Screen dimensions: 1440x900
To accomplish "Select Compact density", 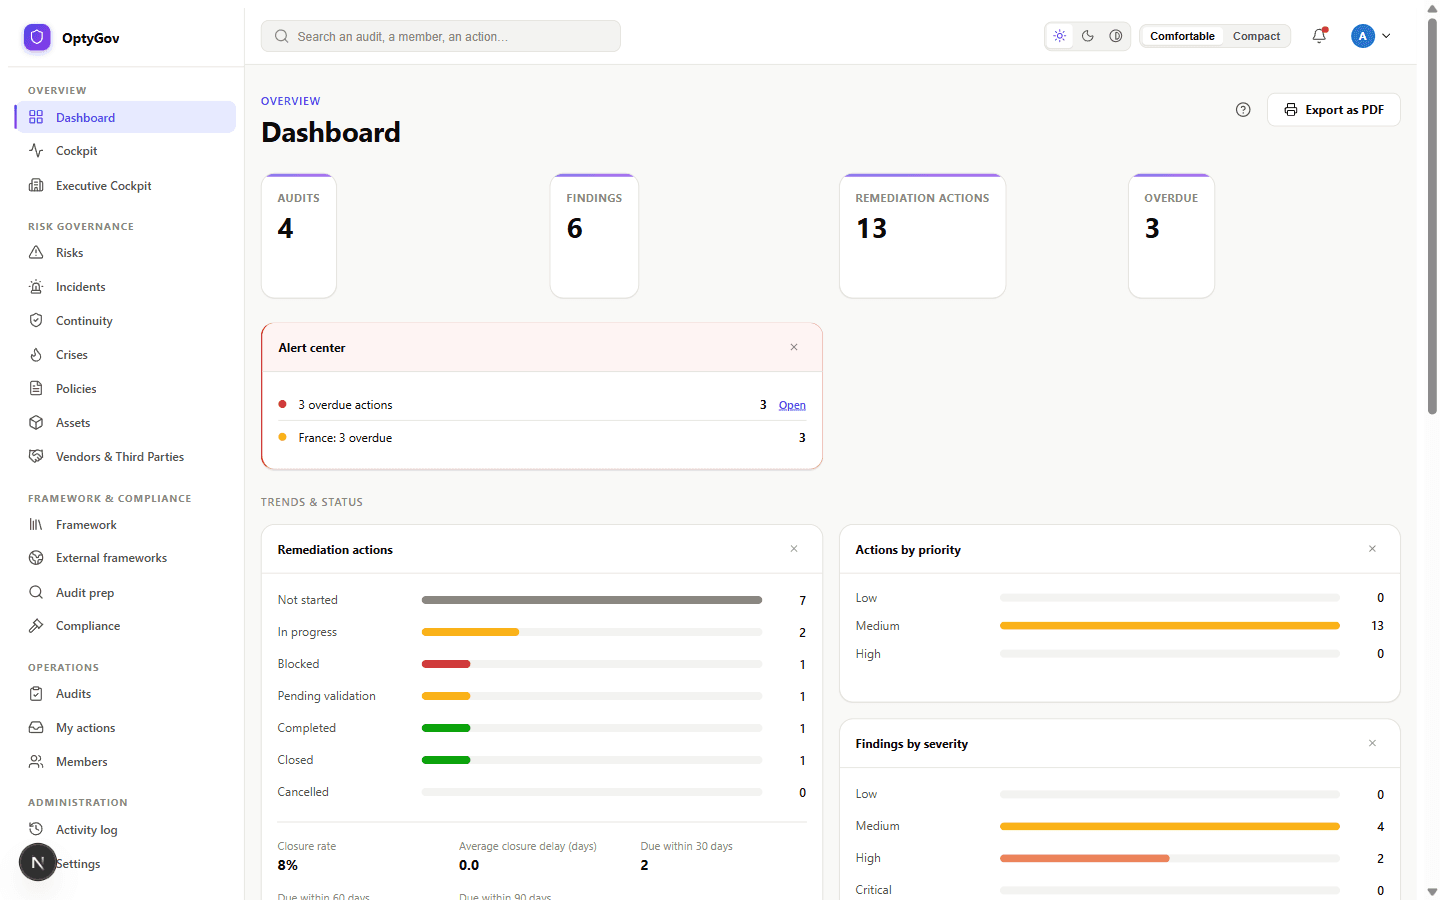I will click(x=1256, y=36).
